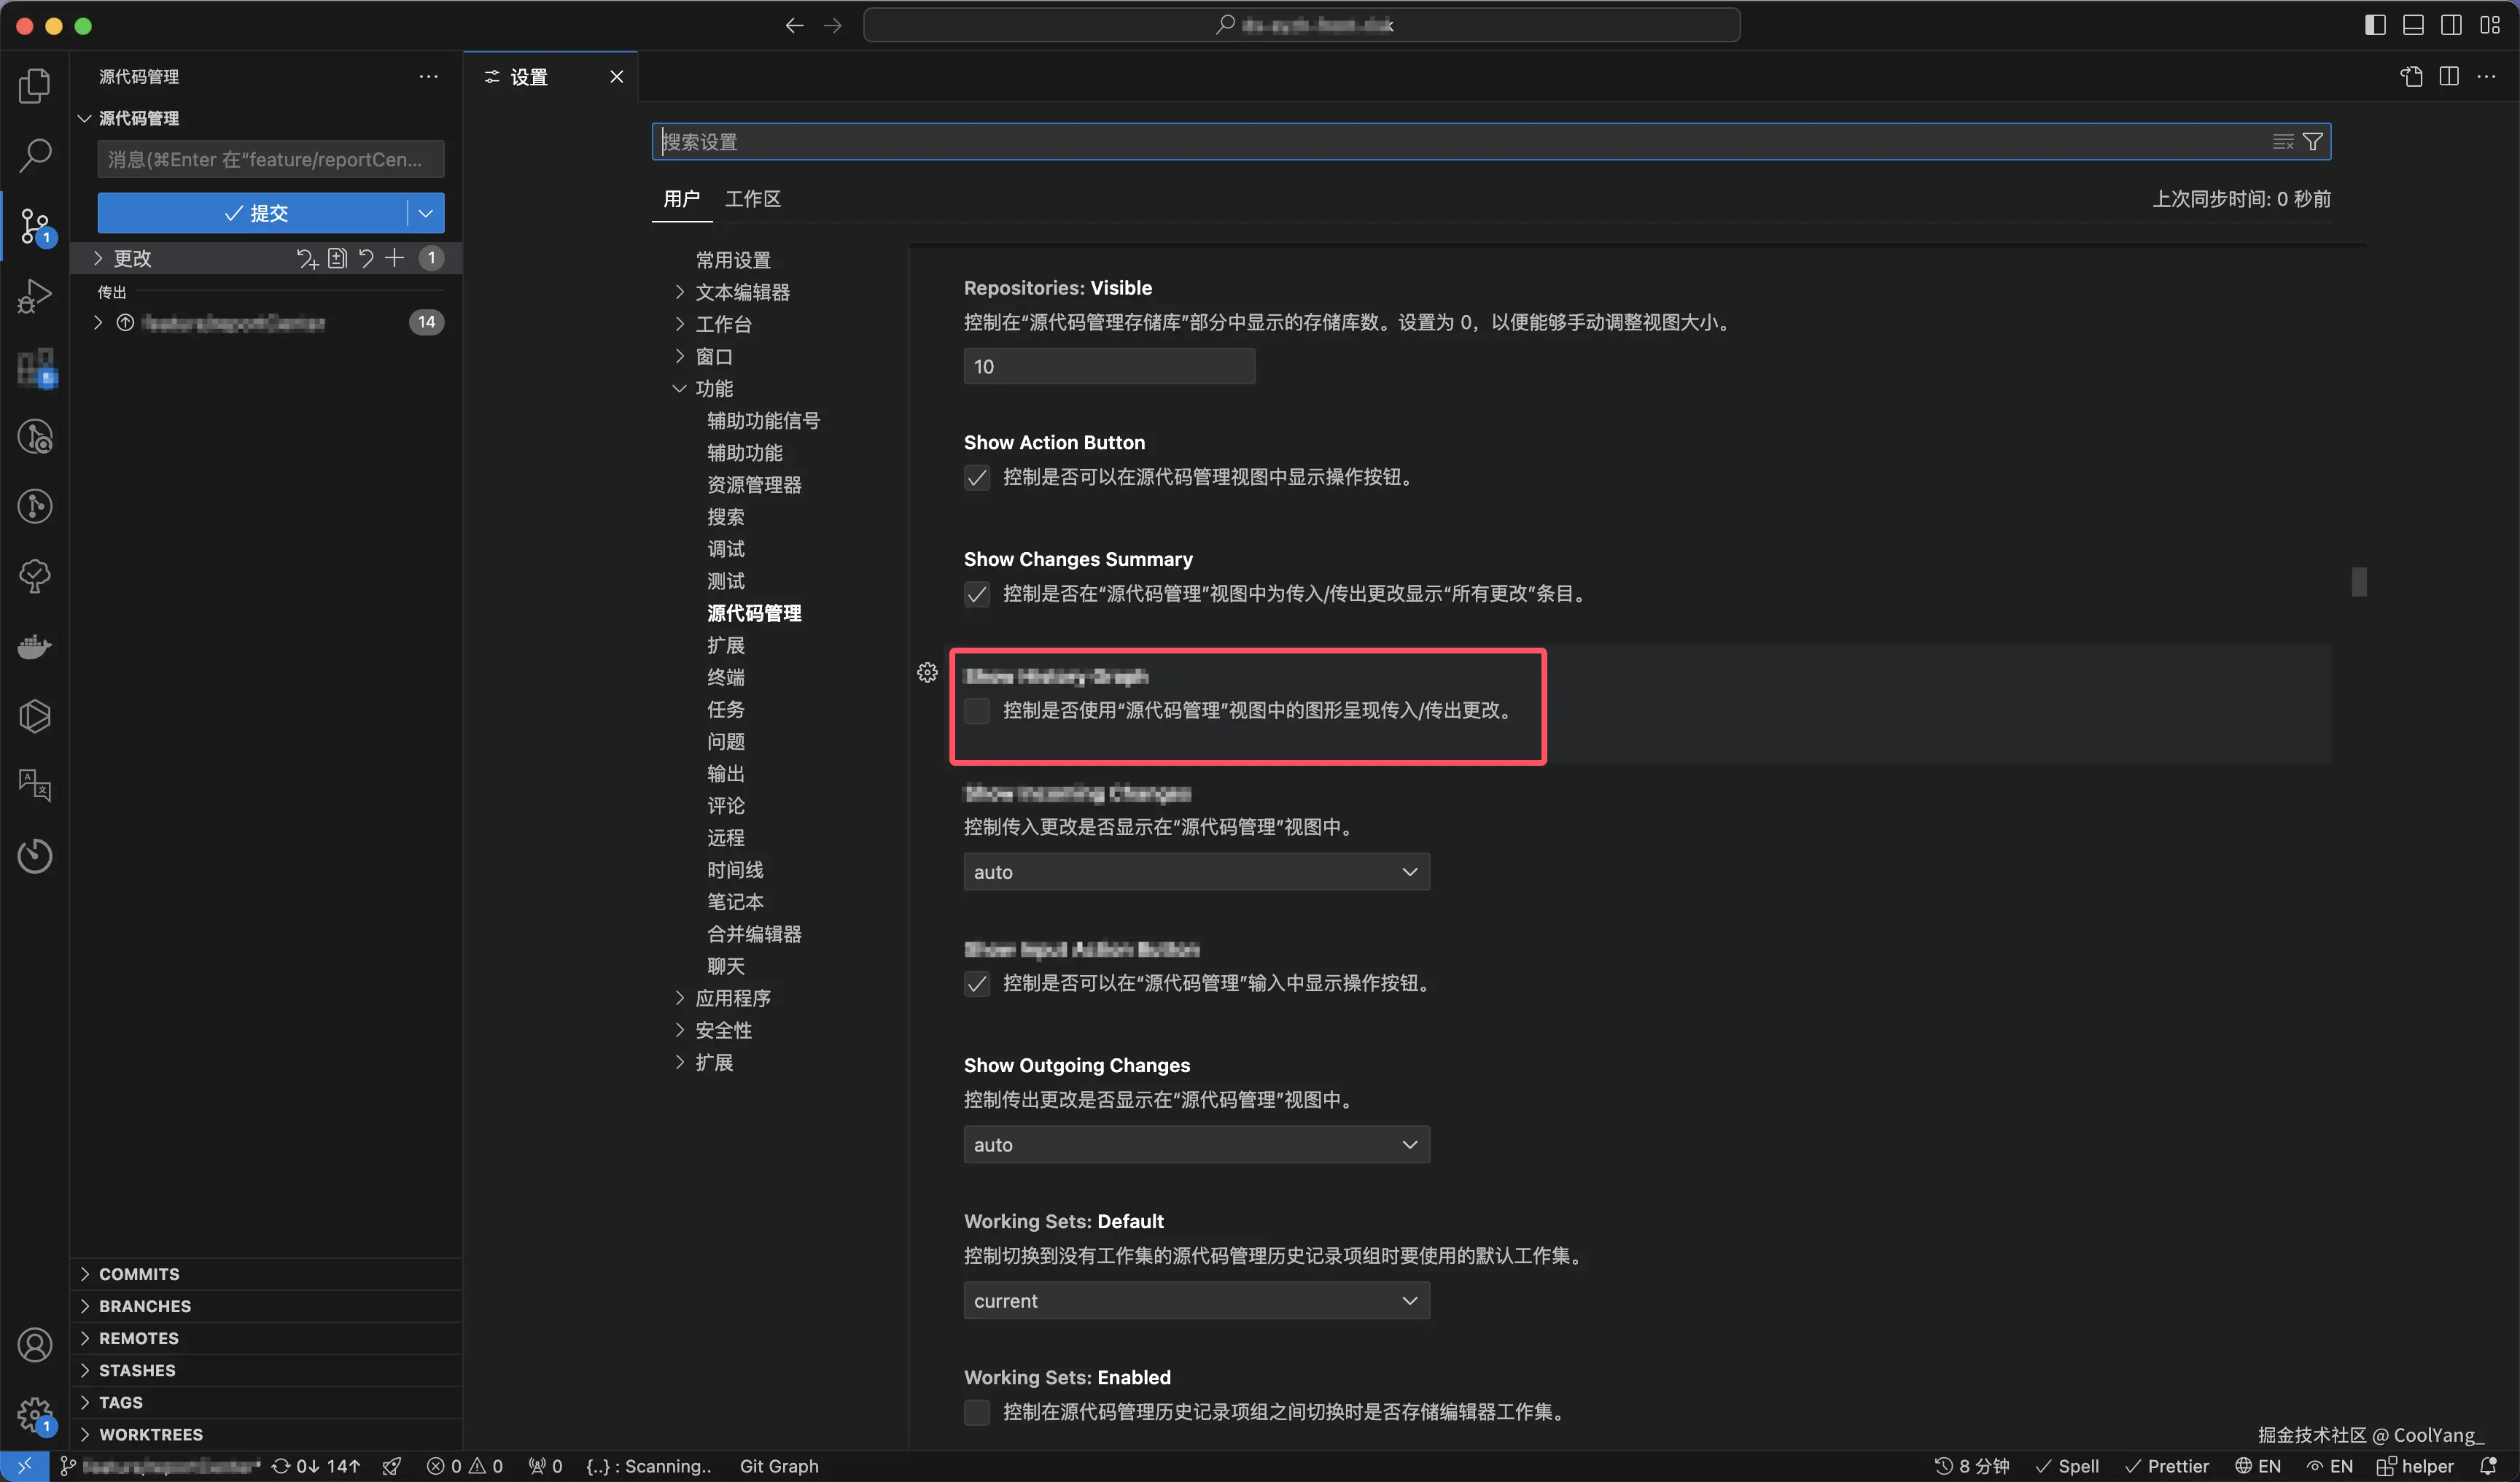Select 源代码管理 in the settings navigation
2520x1482 pixels.
(755, 613)
